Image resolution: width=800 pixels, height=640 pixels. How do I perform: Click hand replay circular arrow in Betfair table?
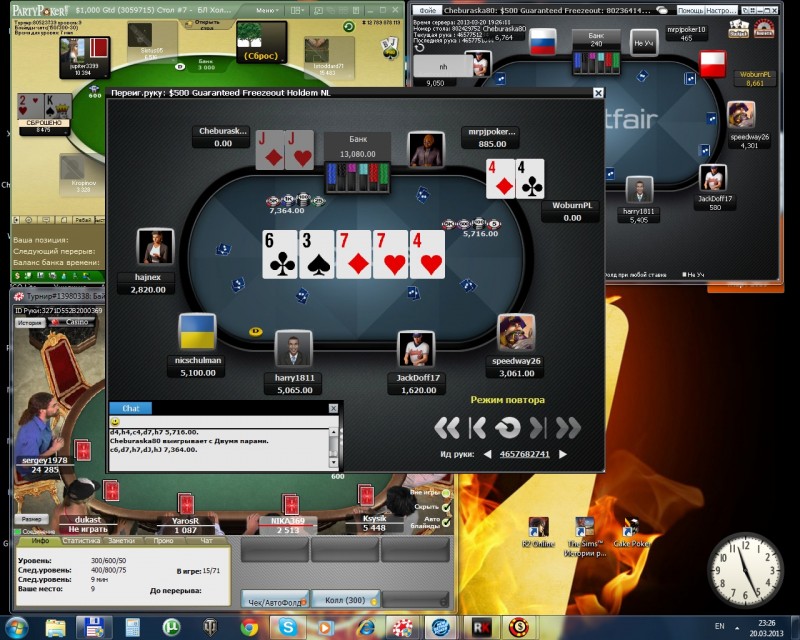coord(419,47)
